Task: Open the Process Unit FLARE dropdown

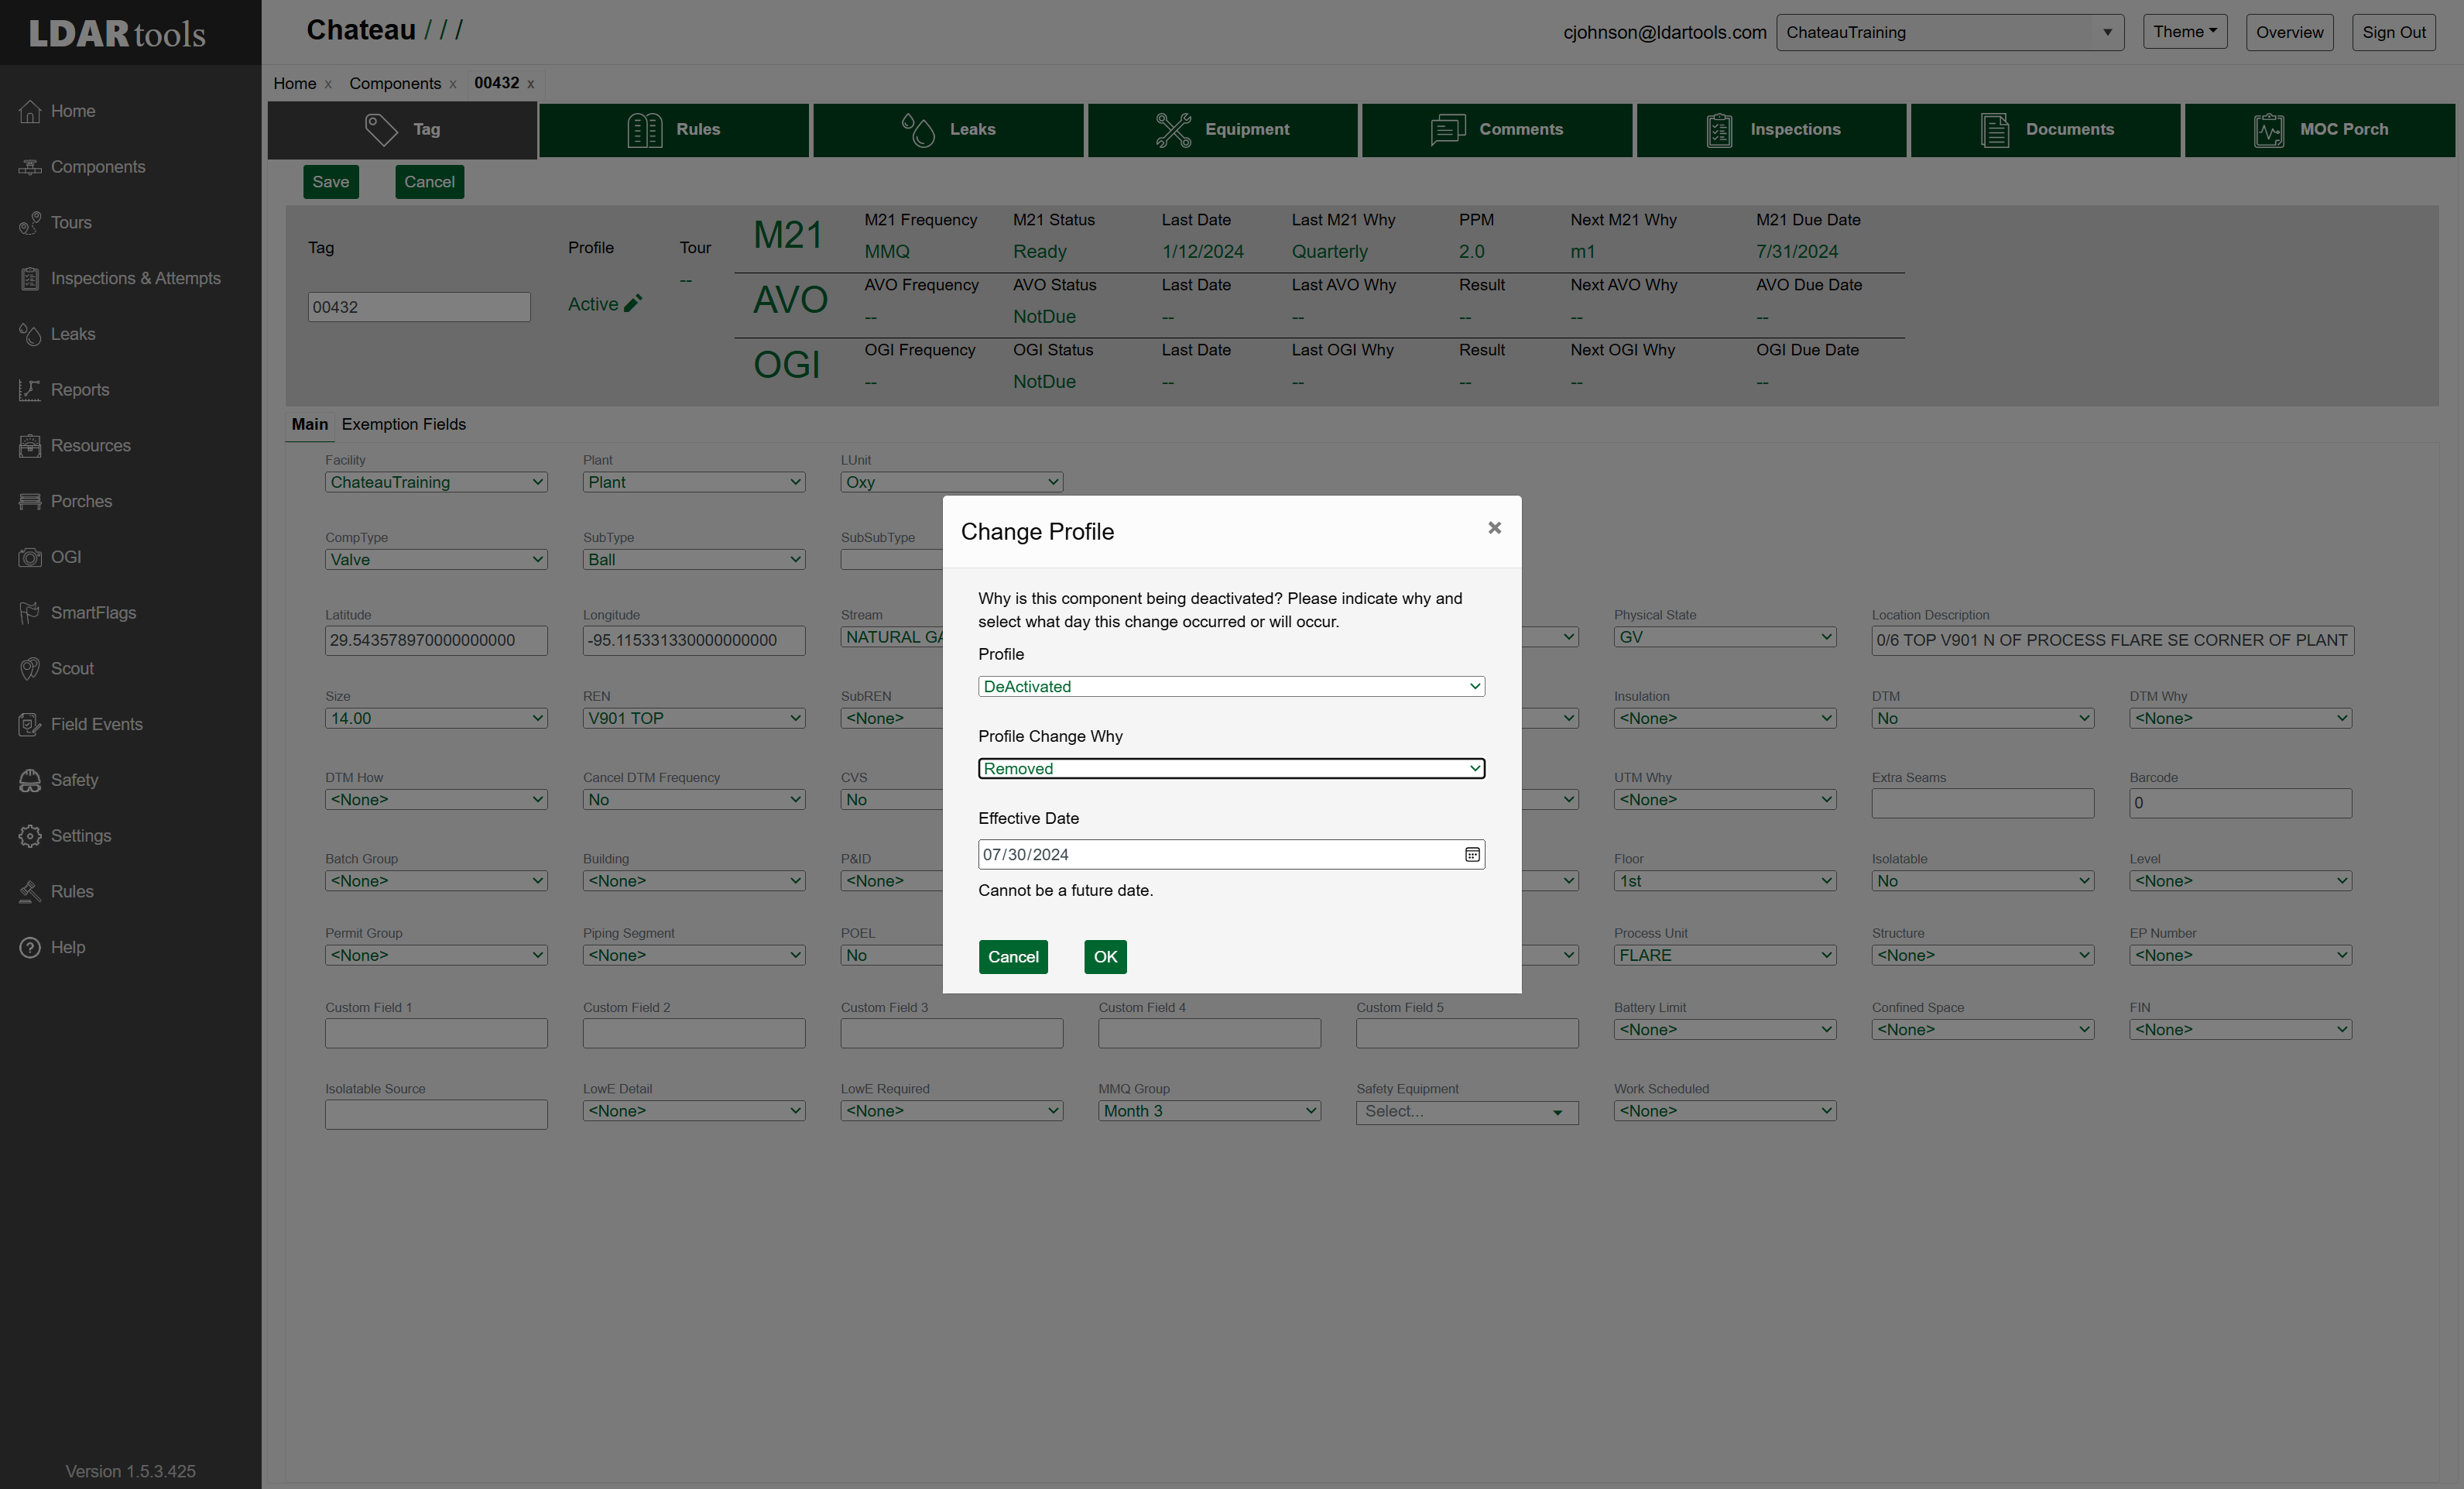Action: point(1724,955)
